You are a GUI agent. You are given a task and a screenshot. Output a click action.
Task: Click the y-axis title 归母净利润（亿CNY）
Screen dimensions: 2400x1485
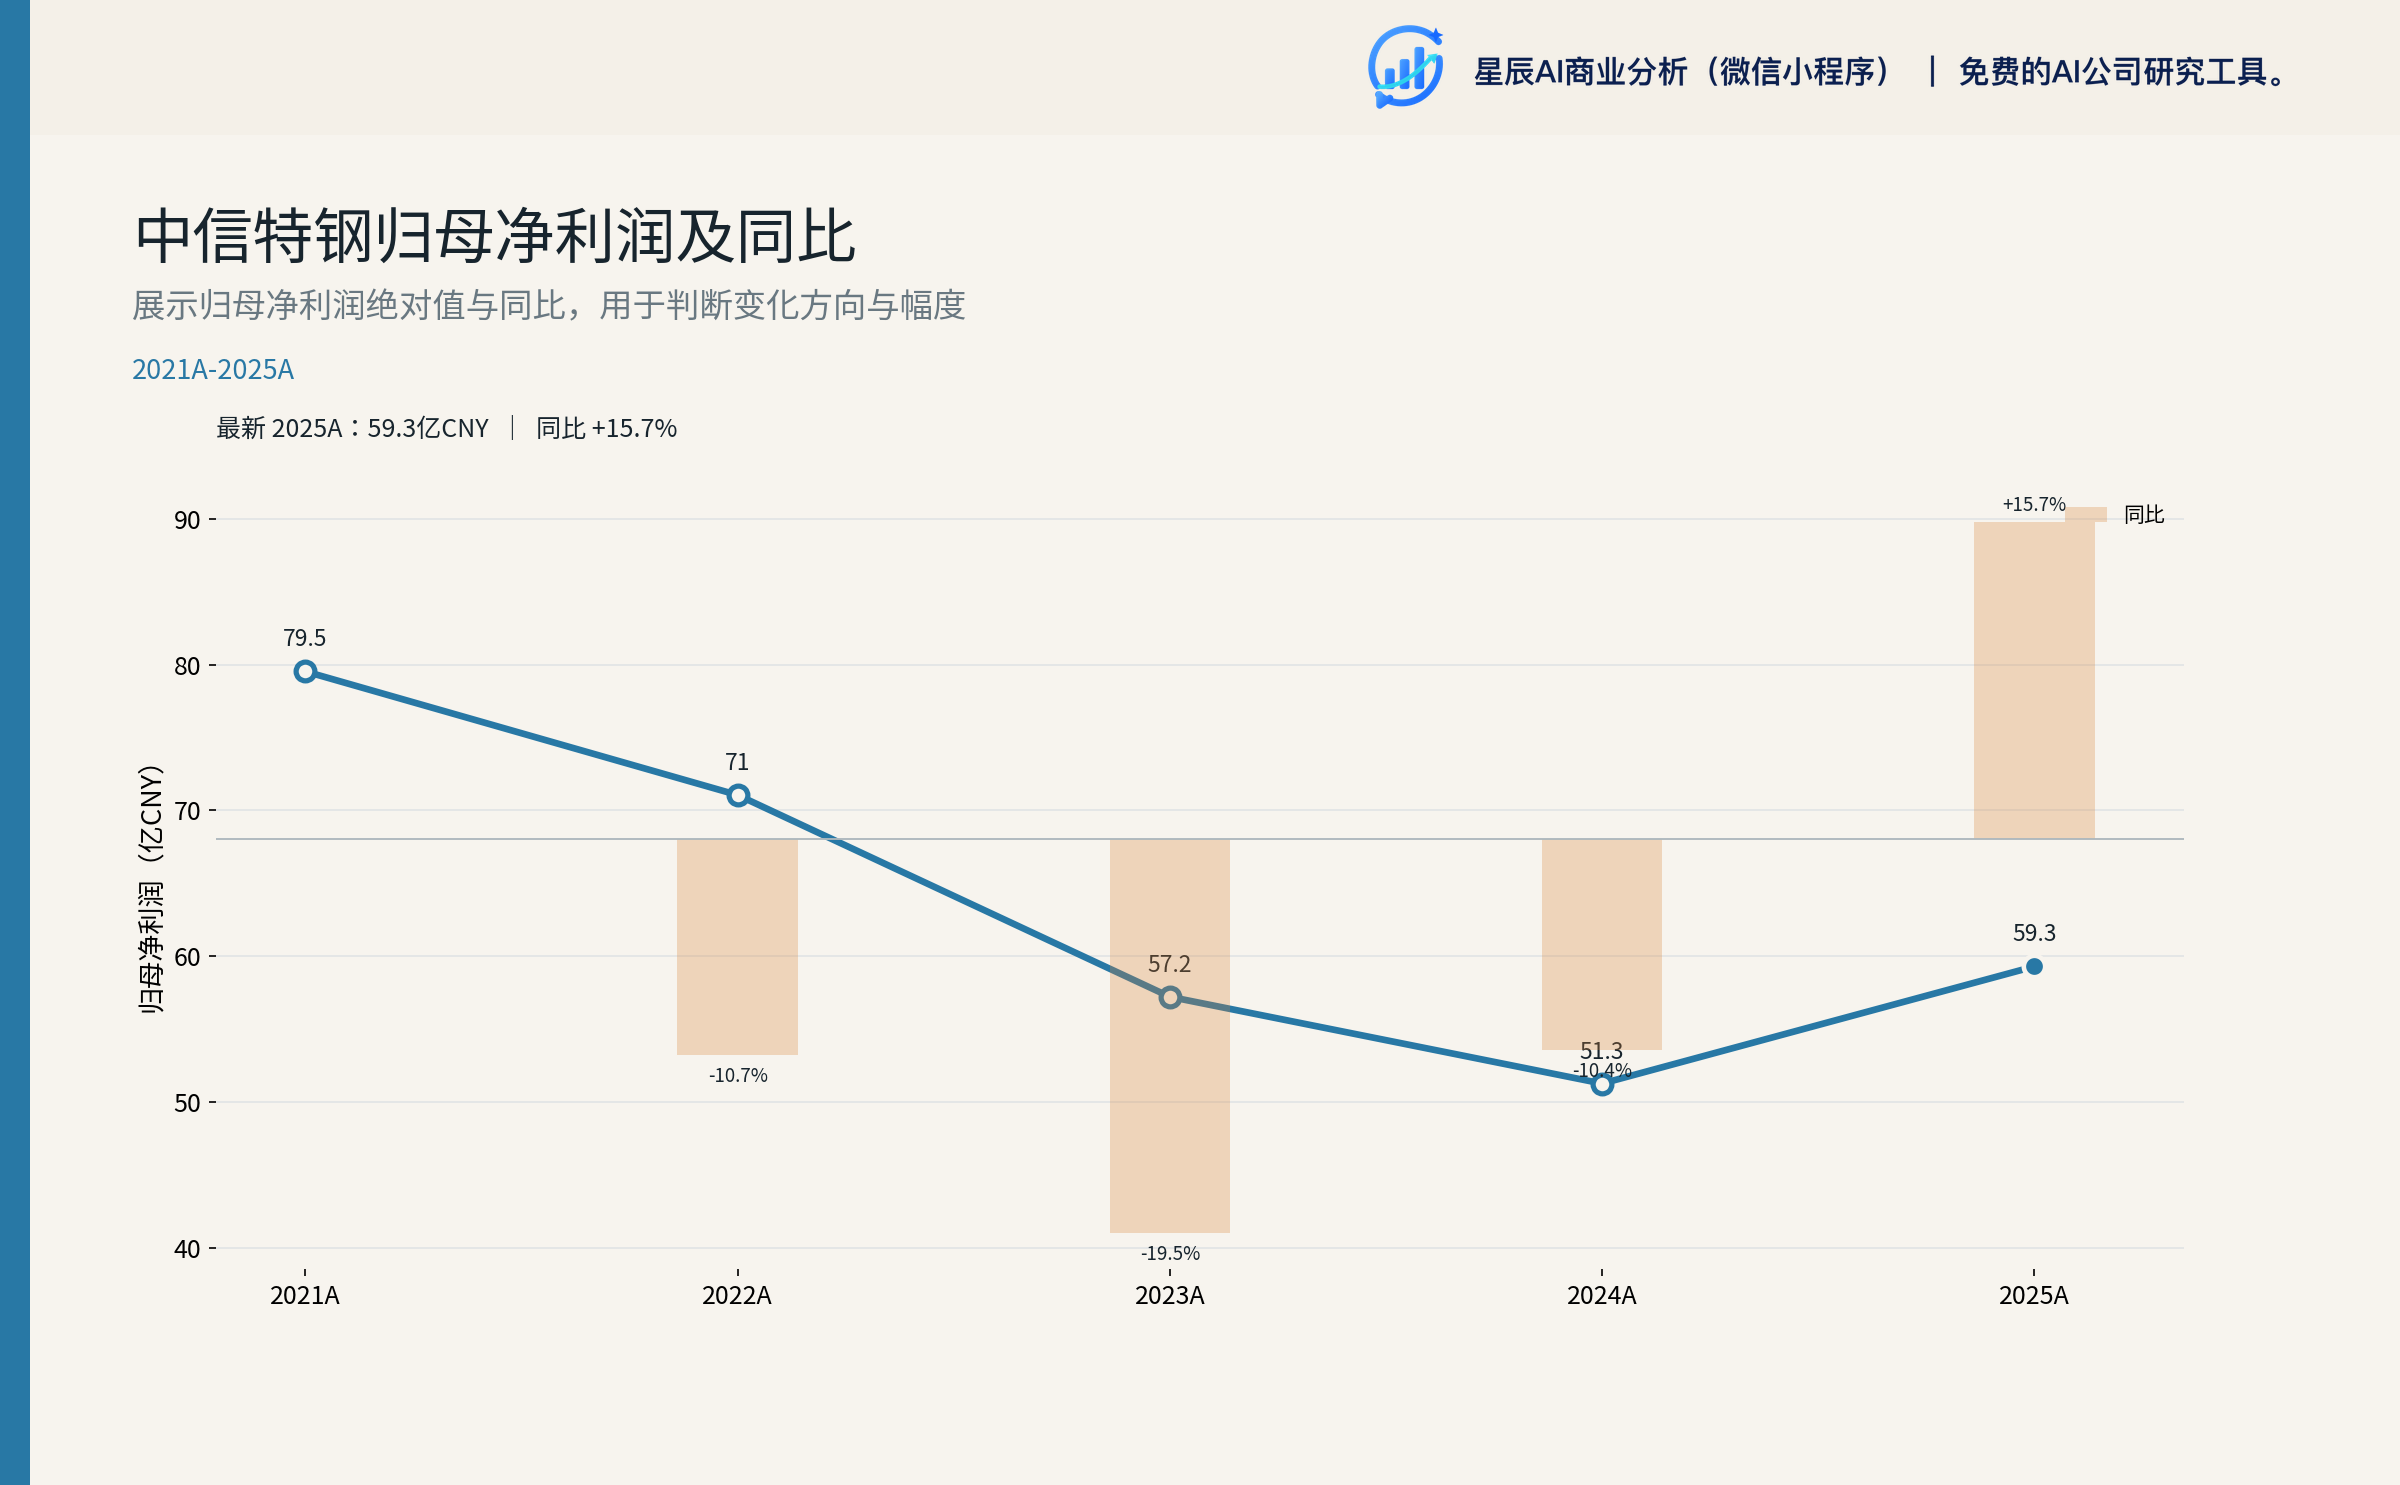click(150, 890)
